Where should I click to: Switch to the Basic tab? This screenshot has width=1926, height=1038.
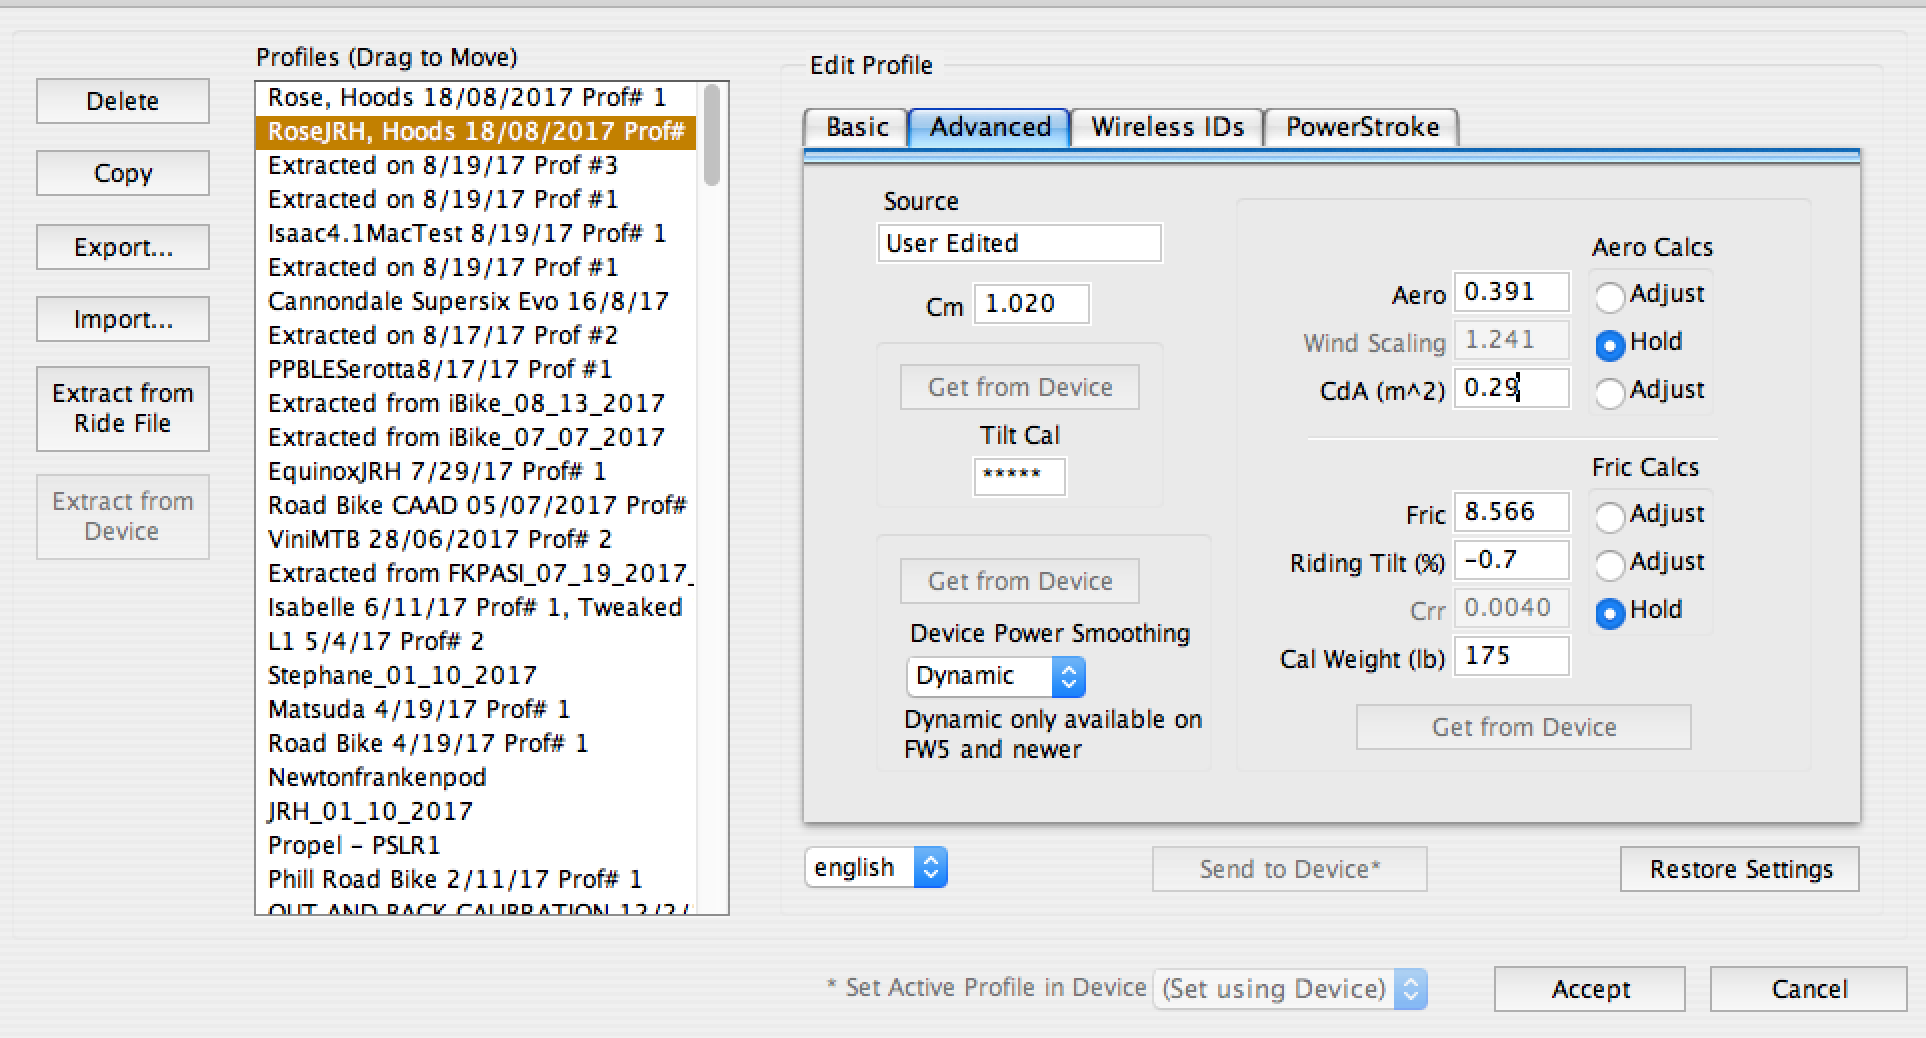click(856, 128)
